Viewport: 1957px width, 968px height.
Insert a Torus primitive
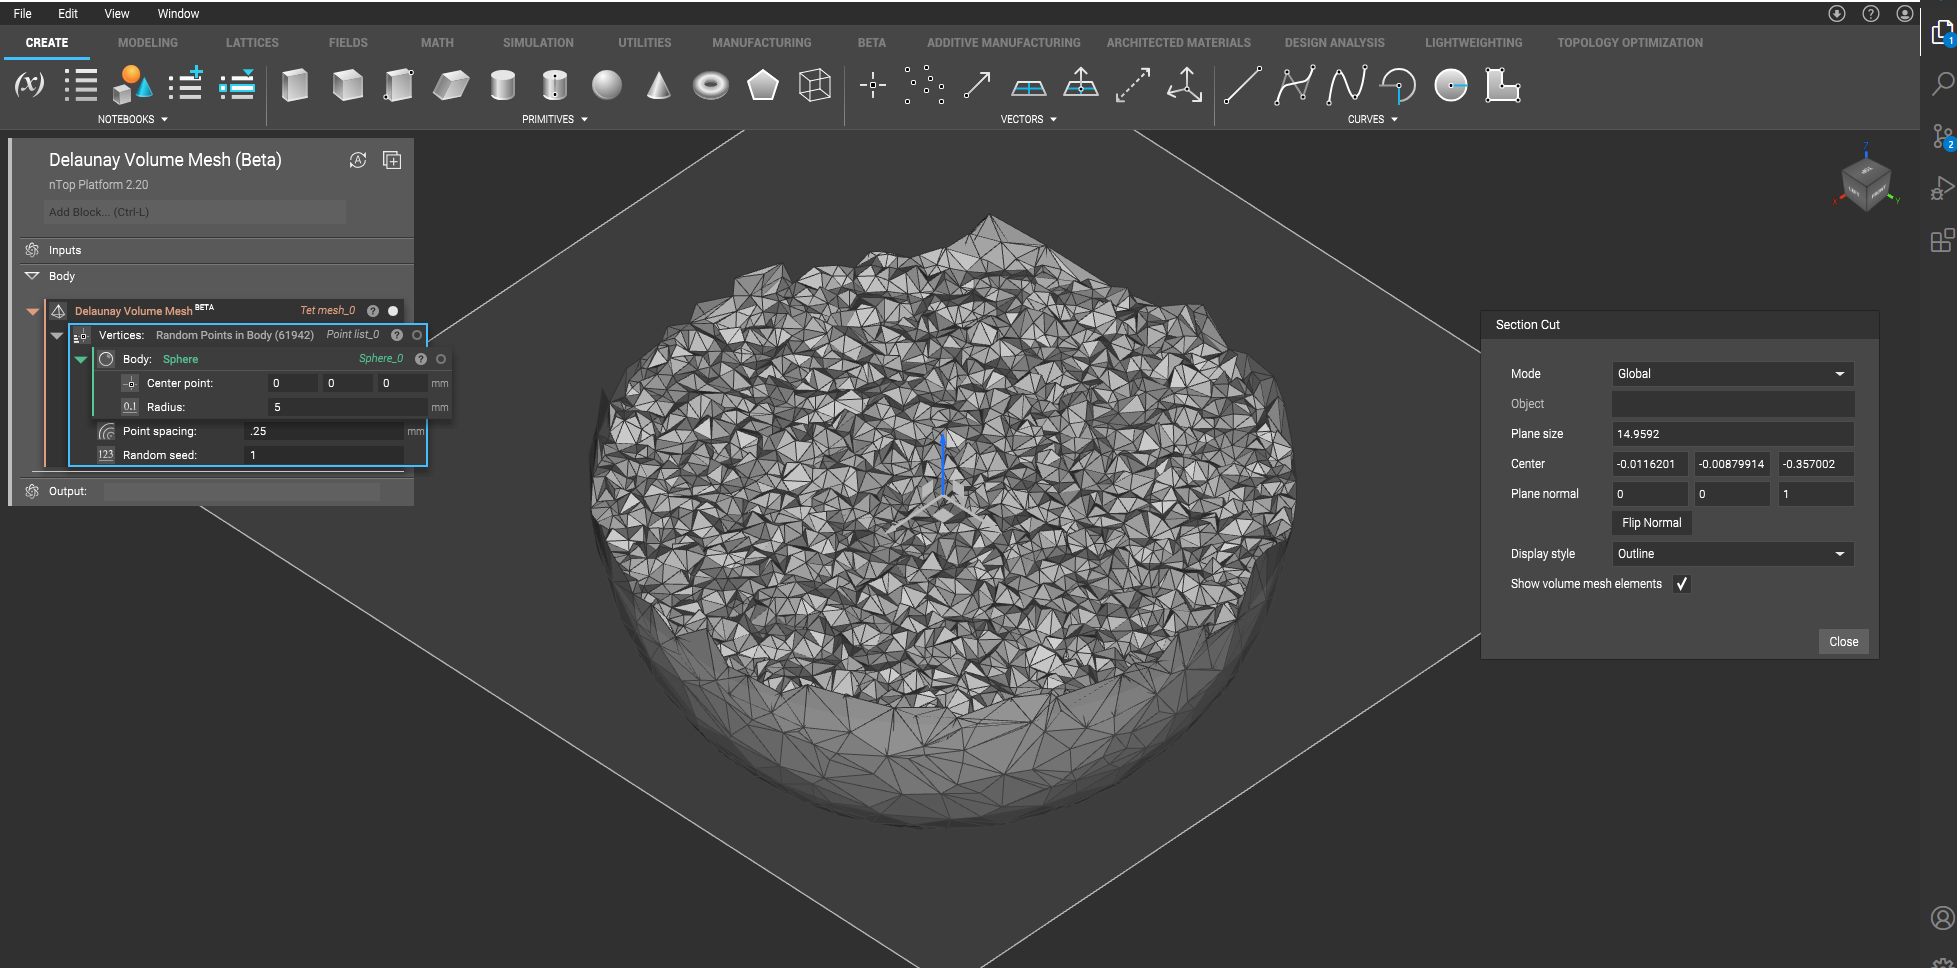(x=711, y=85)
